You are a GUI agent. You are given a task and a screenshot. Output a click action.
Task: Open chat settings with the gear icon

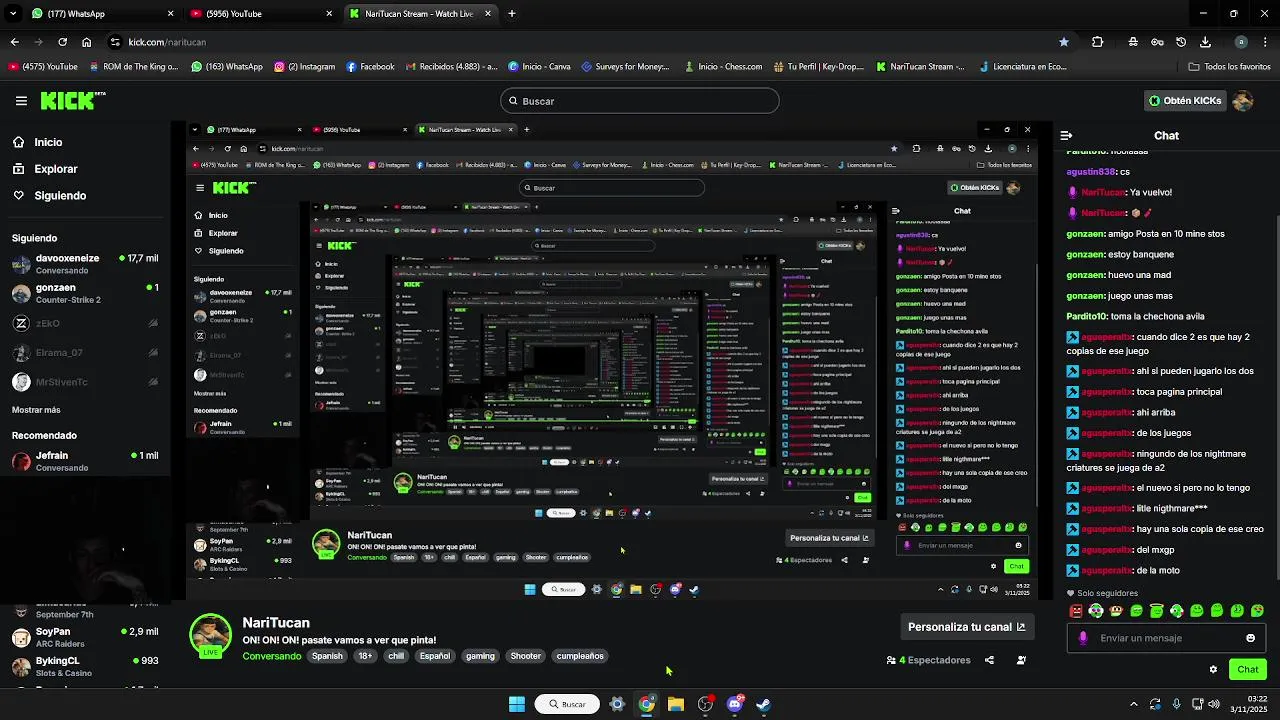[x=1213, y=669]
